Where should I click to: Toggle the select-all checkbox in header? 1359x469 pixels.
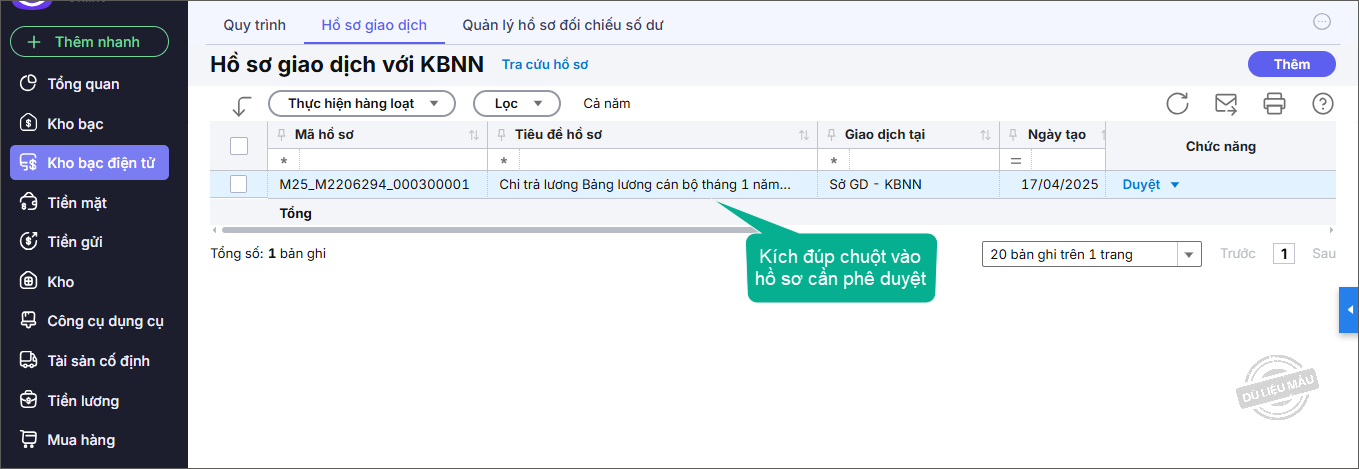coord(239,146)
